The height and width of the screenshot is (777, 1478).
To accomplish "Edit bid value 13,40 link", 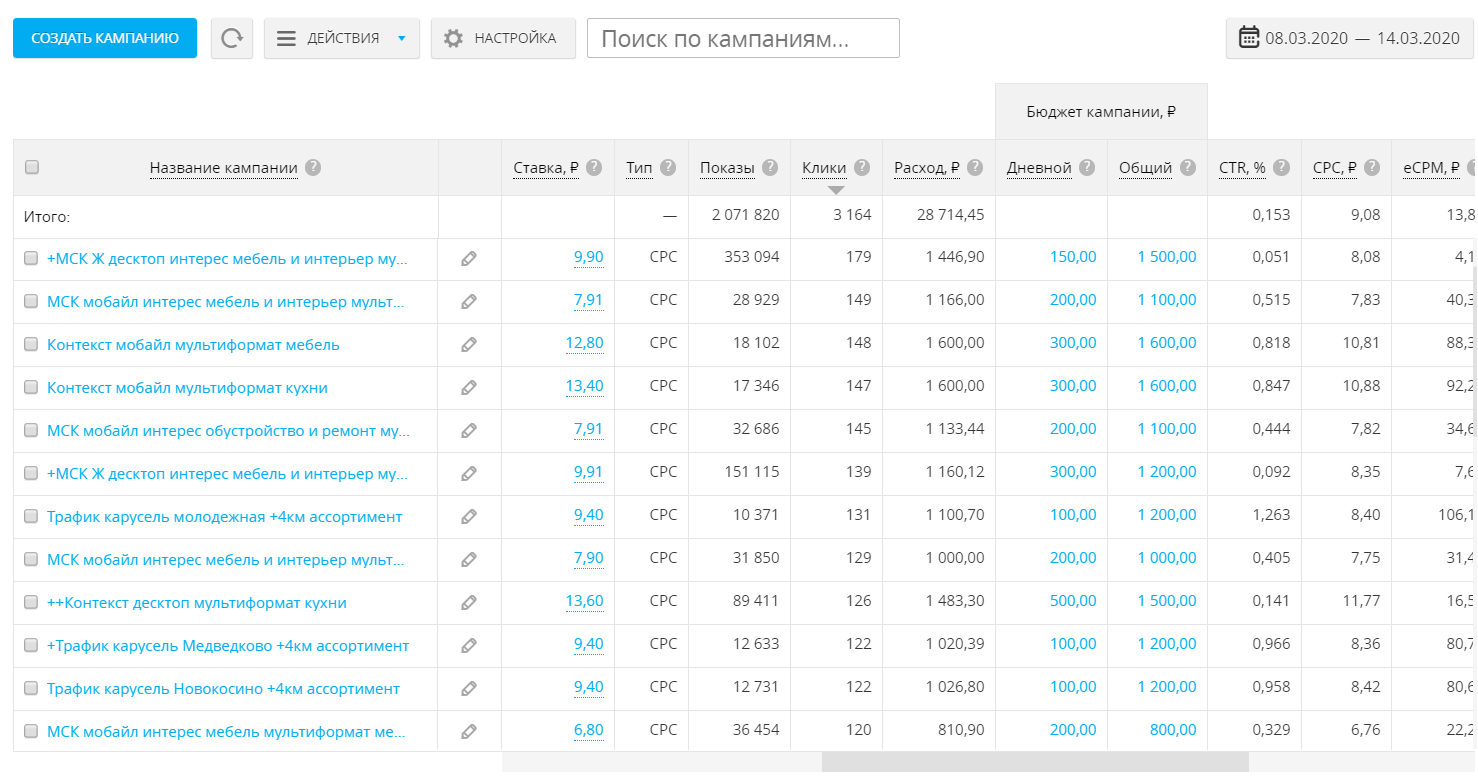I will [x=584, y=386].
